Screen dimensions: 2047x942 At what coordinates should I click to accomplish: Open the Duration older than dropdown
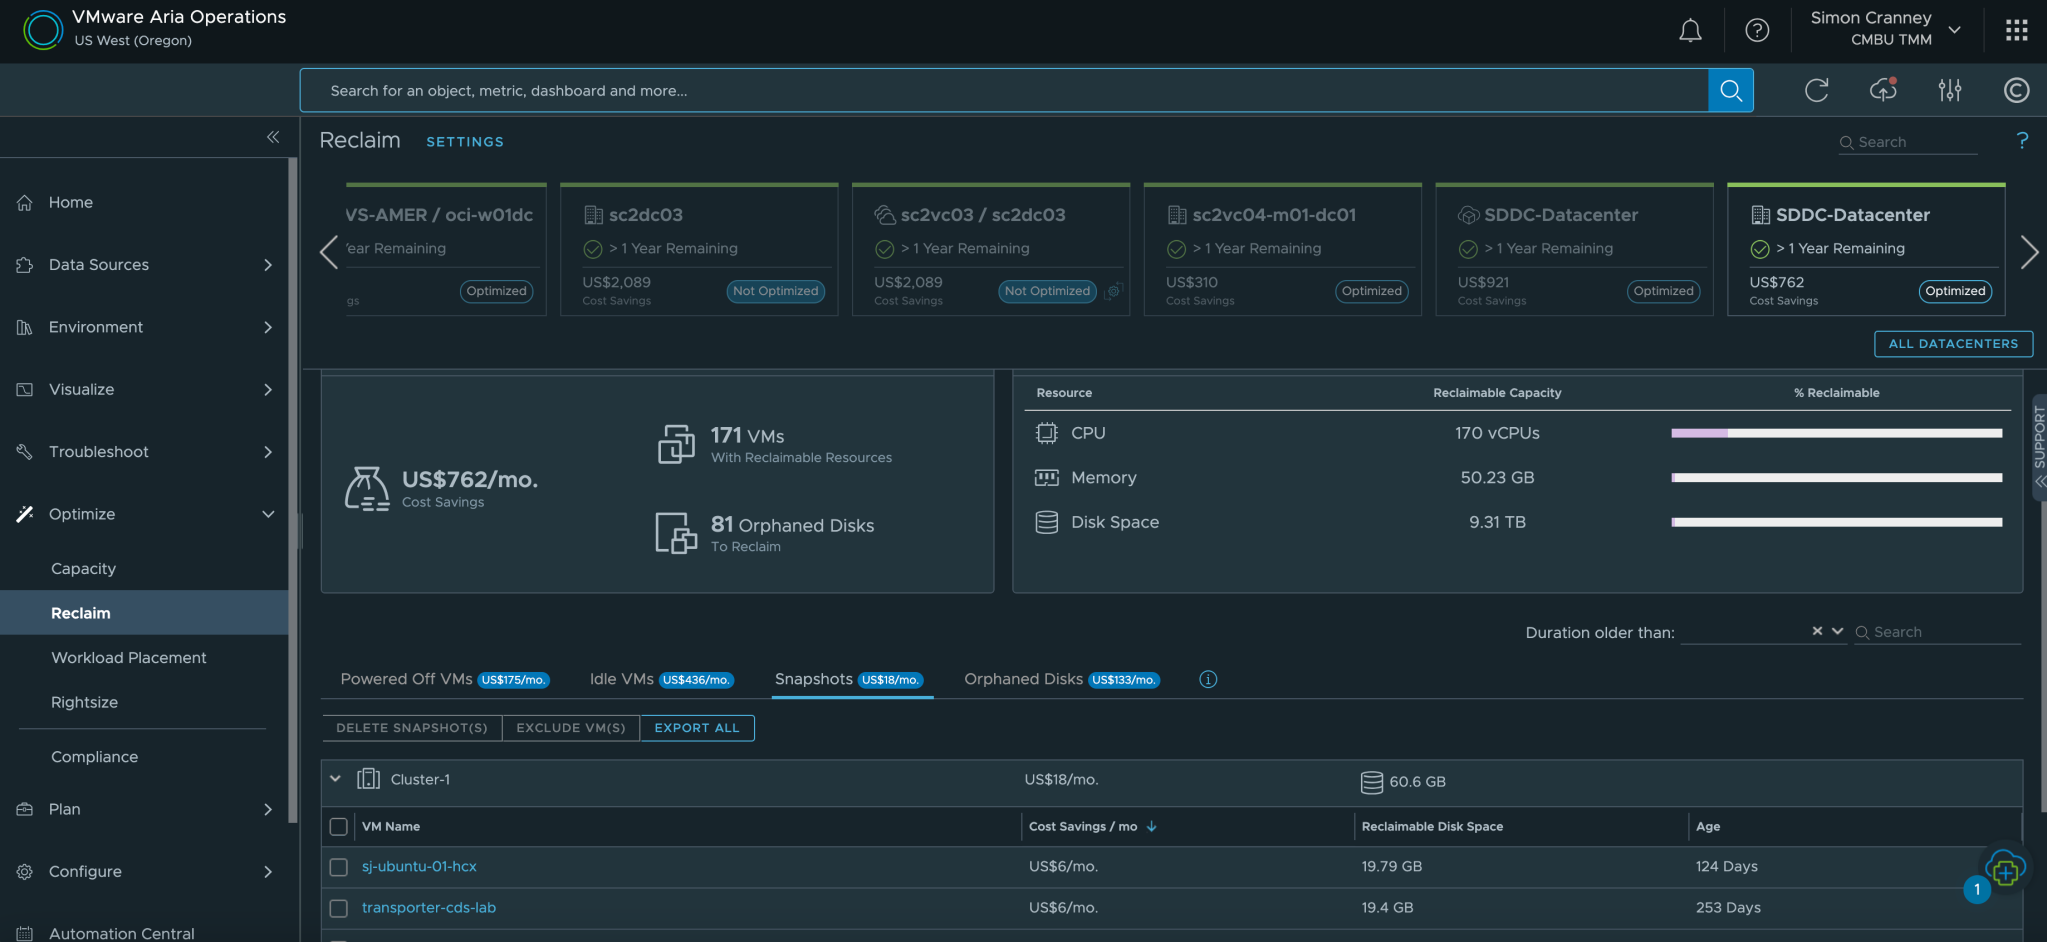[1838, 631]
